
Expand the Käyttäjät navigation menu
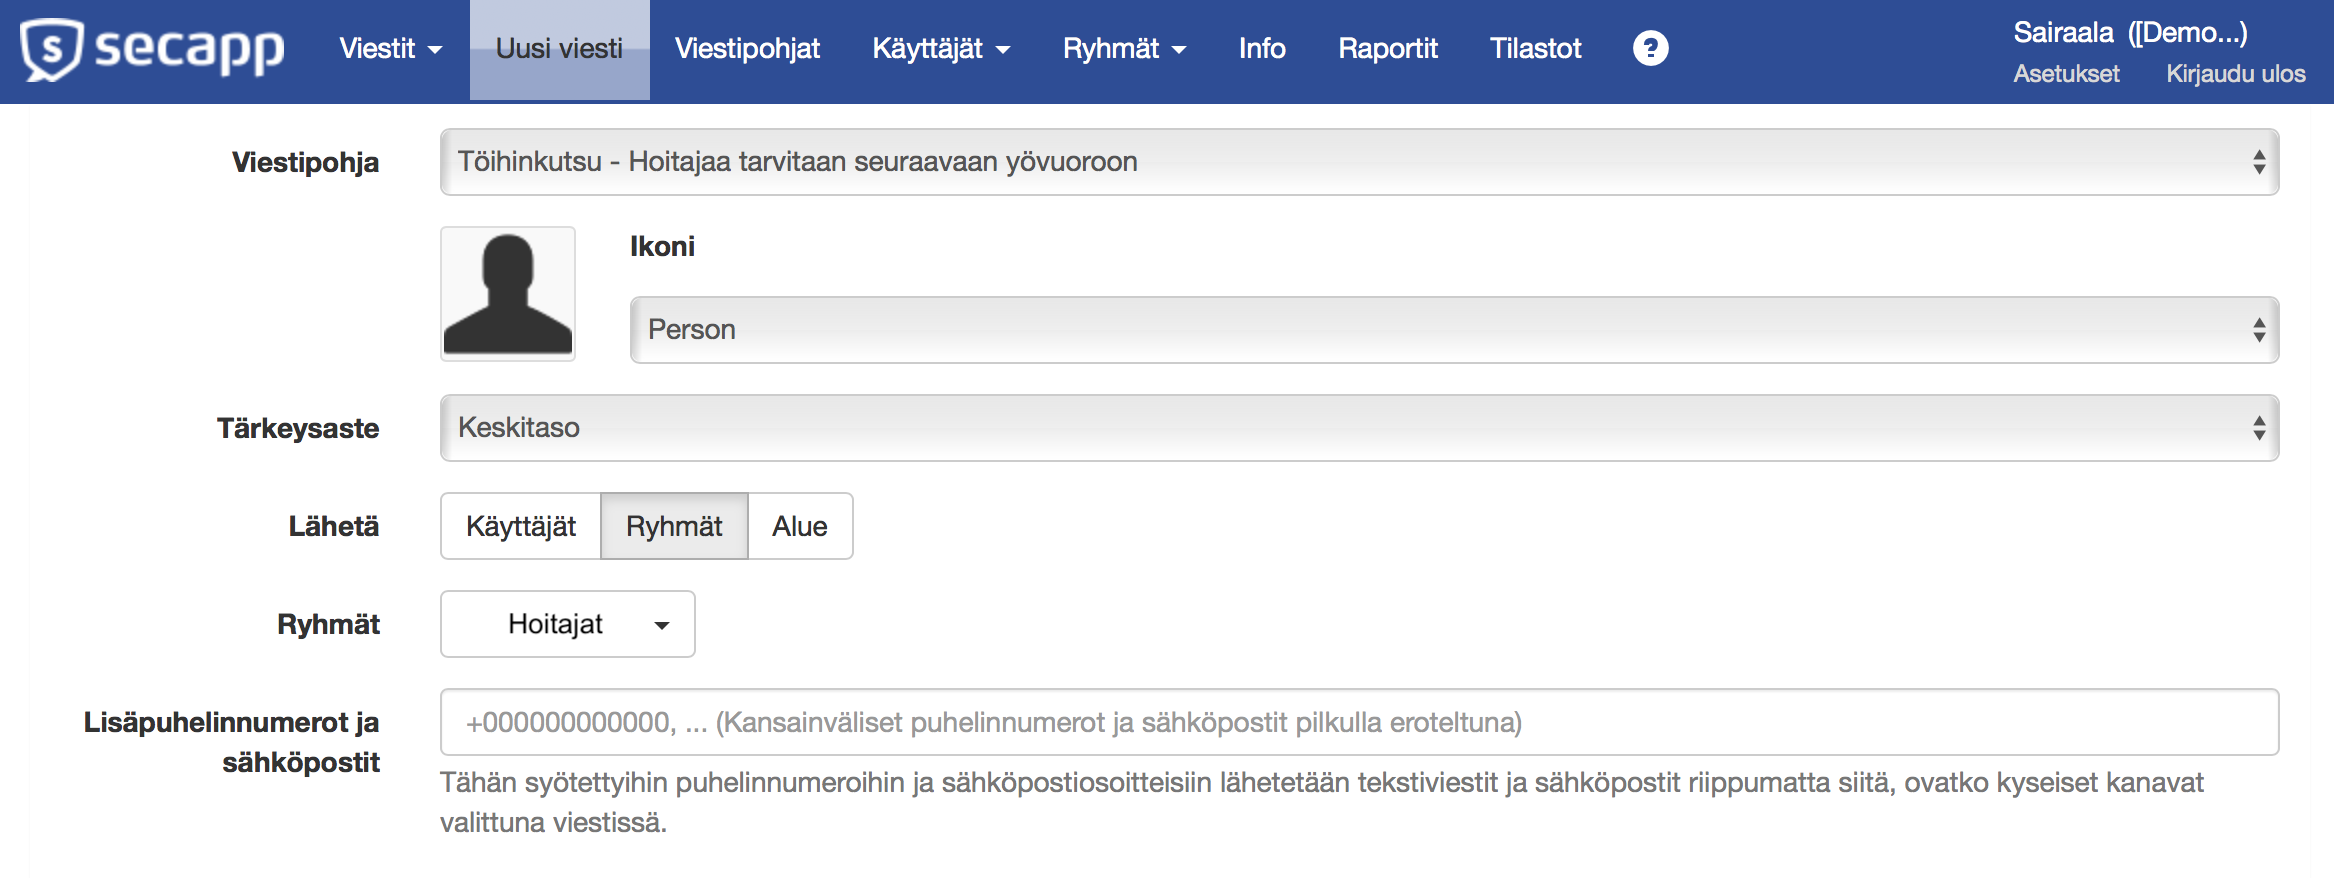pos(940,48)
